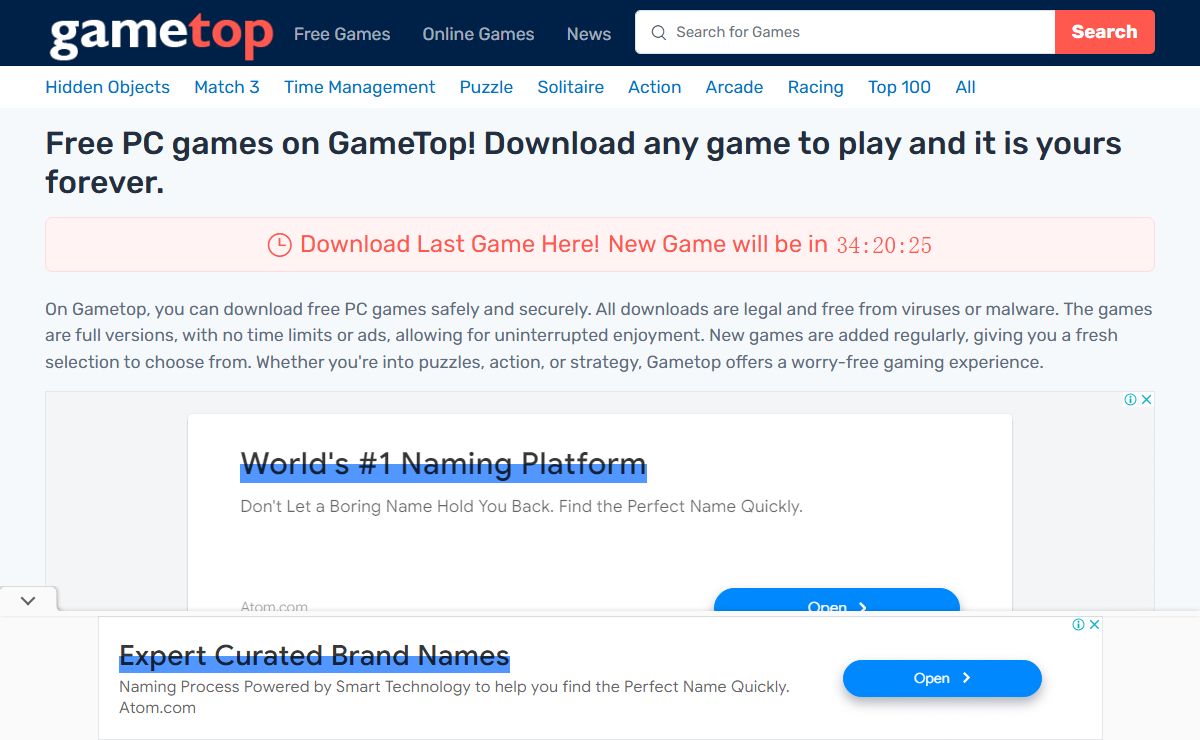Click Open button in top ad
The width and height of the screenshot is (1200, 740).
tap(837, 600)
